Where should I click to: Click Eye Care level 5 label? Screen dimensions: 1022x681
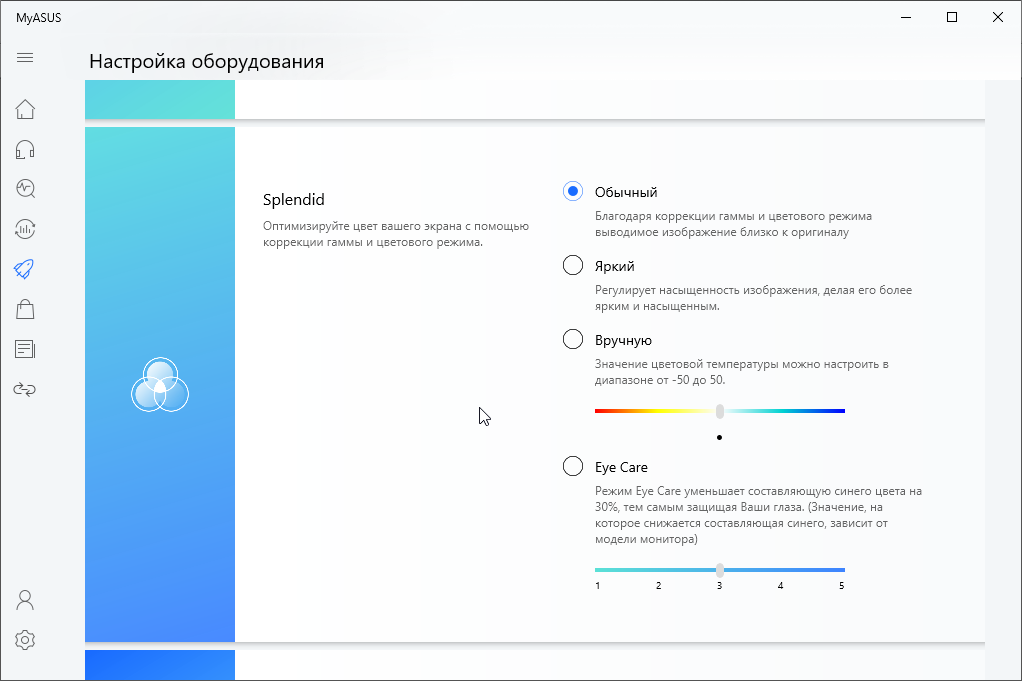point(841,586)
